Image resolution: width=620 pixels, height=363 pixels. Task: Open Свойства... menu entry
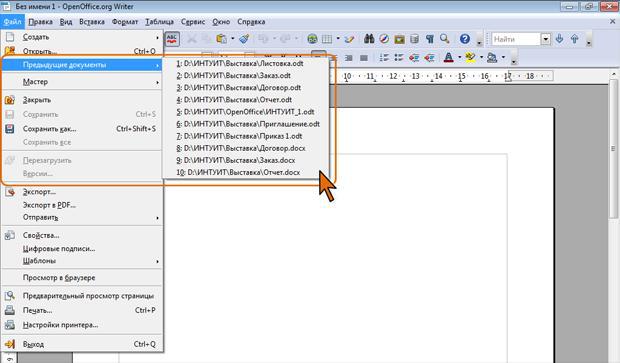point(82,235)
